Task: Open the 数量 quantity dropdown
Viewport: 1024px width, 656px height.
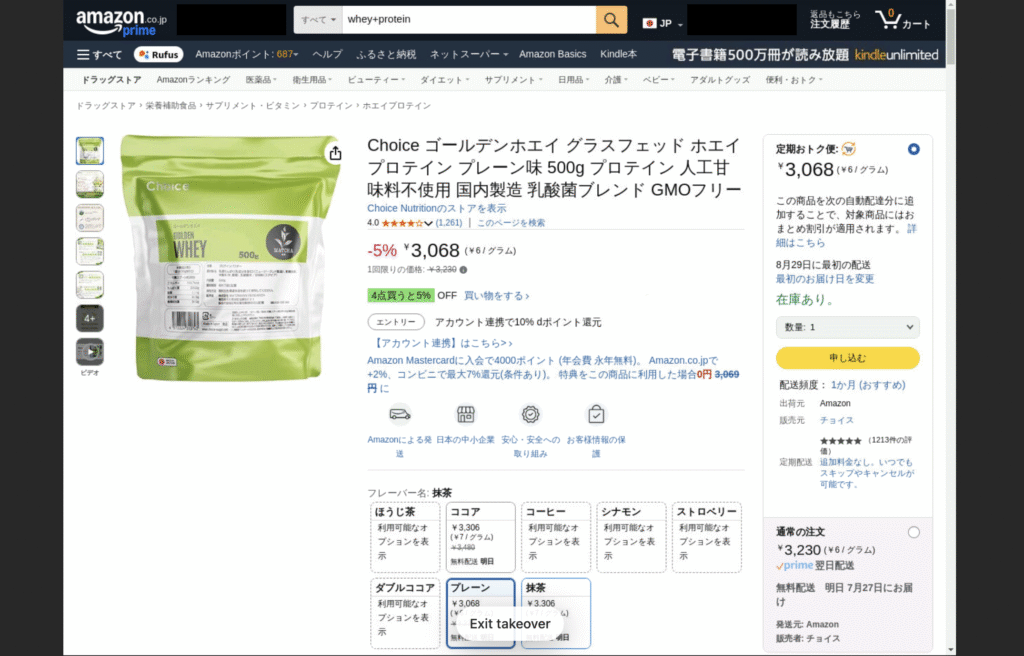Action: click(x=848, y=327)
